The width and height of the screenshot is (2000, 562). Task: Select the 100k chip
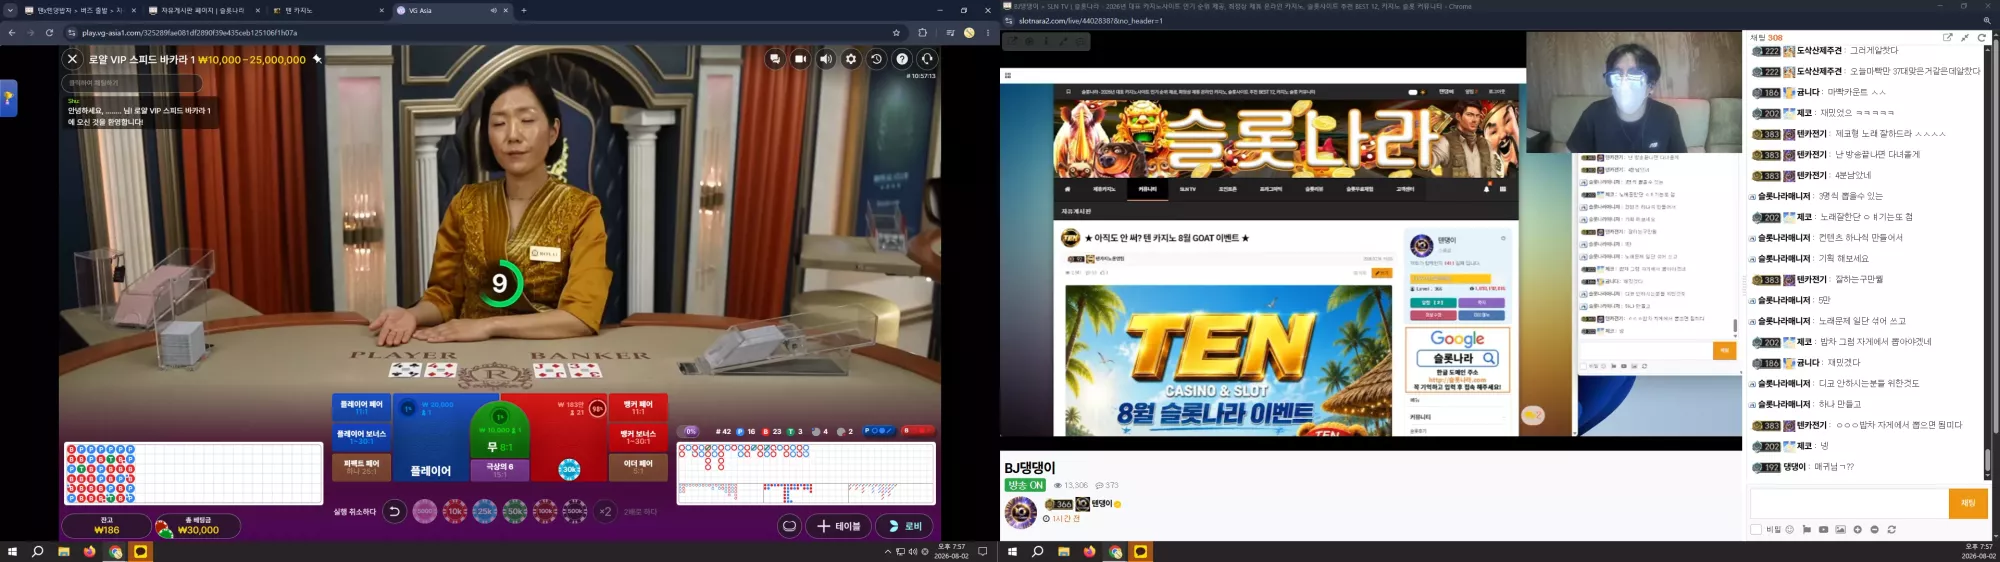tap(545, 511)
